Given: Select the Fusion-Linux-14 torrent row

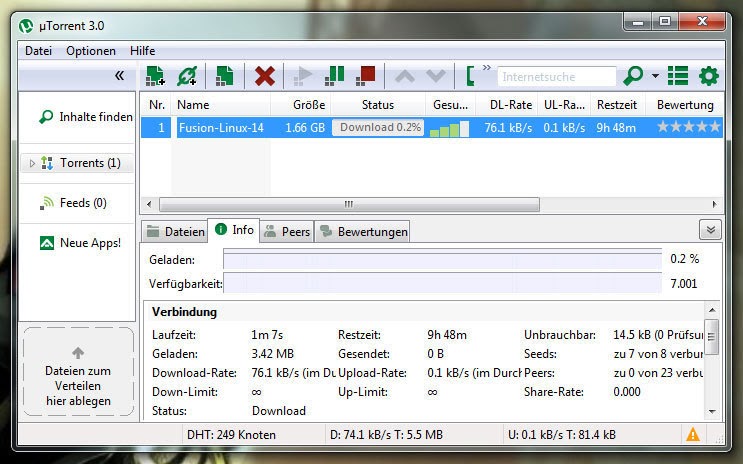Looking at the screenshot, I should click(432, 127).
